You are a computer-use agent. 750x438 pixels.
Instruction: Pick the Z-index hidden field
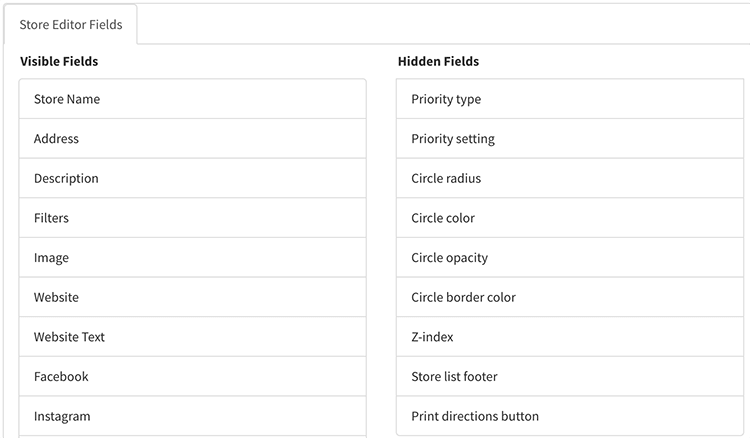(x=570, y=337)
